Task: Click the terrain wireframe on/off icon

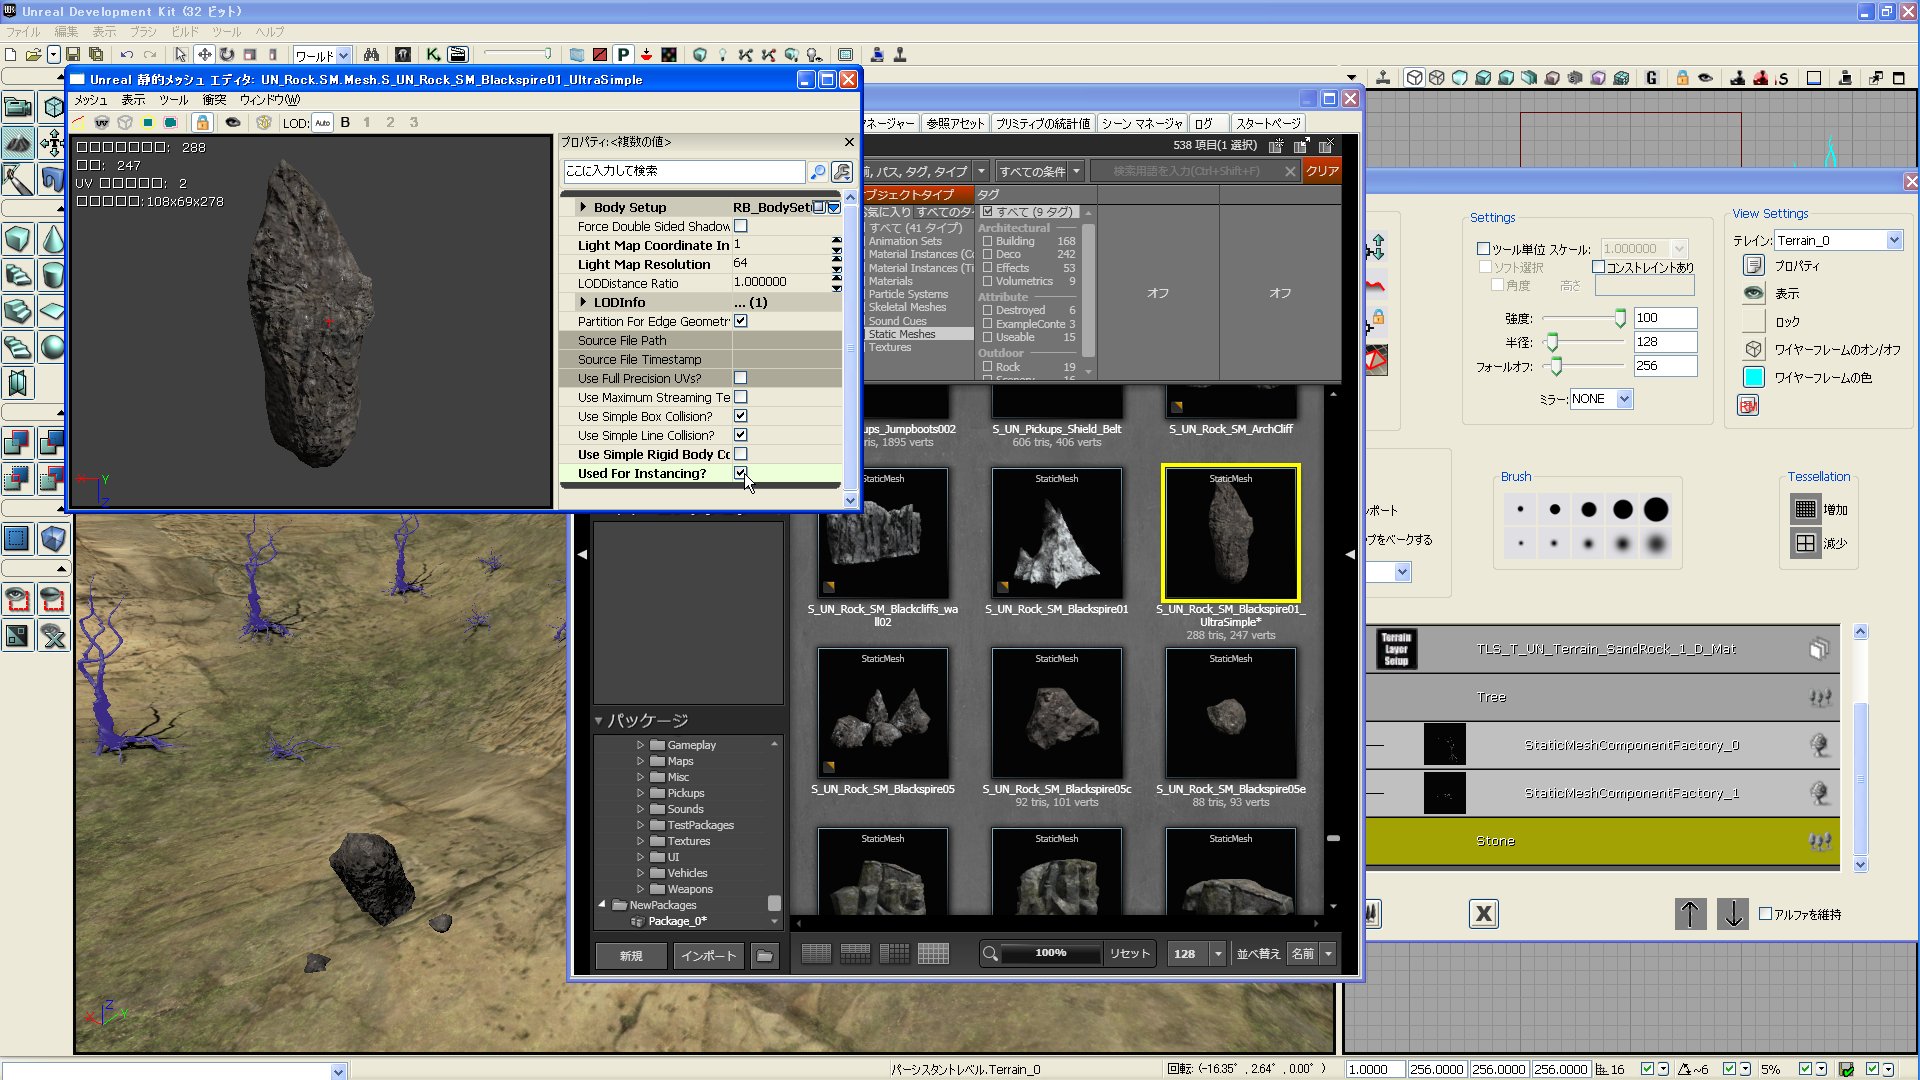Action: coord(1753,349)
